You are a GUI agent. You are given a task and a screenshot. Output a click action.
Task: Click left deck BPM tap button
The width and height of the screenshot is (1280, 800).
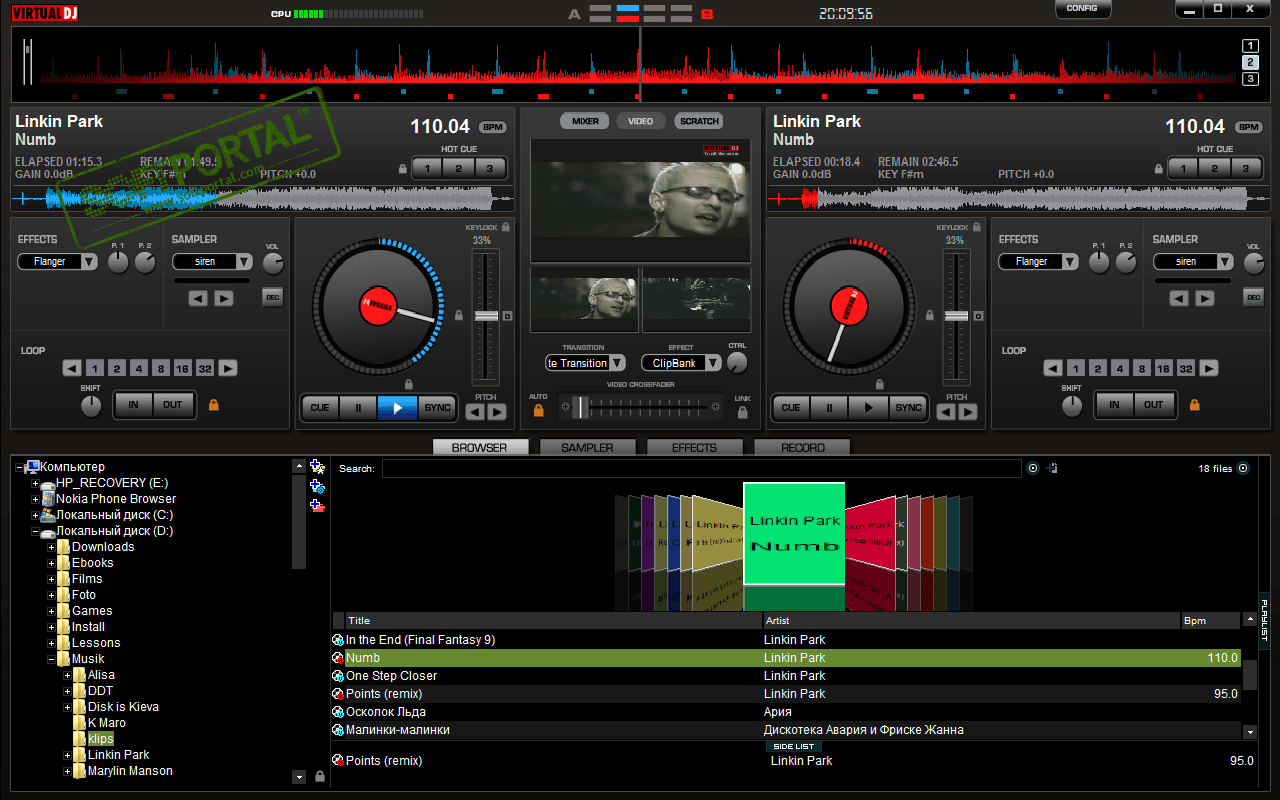(492, 128)
